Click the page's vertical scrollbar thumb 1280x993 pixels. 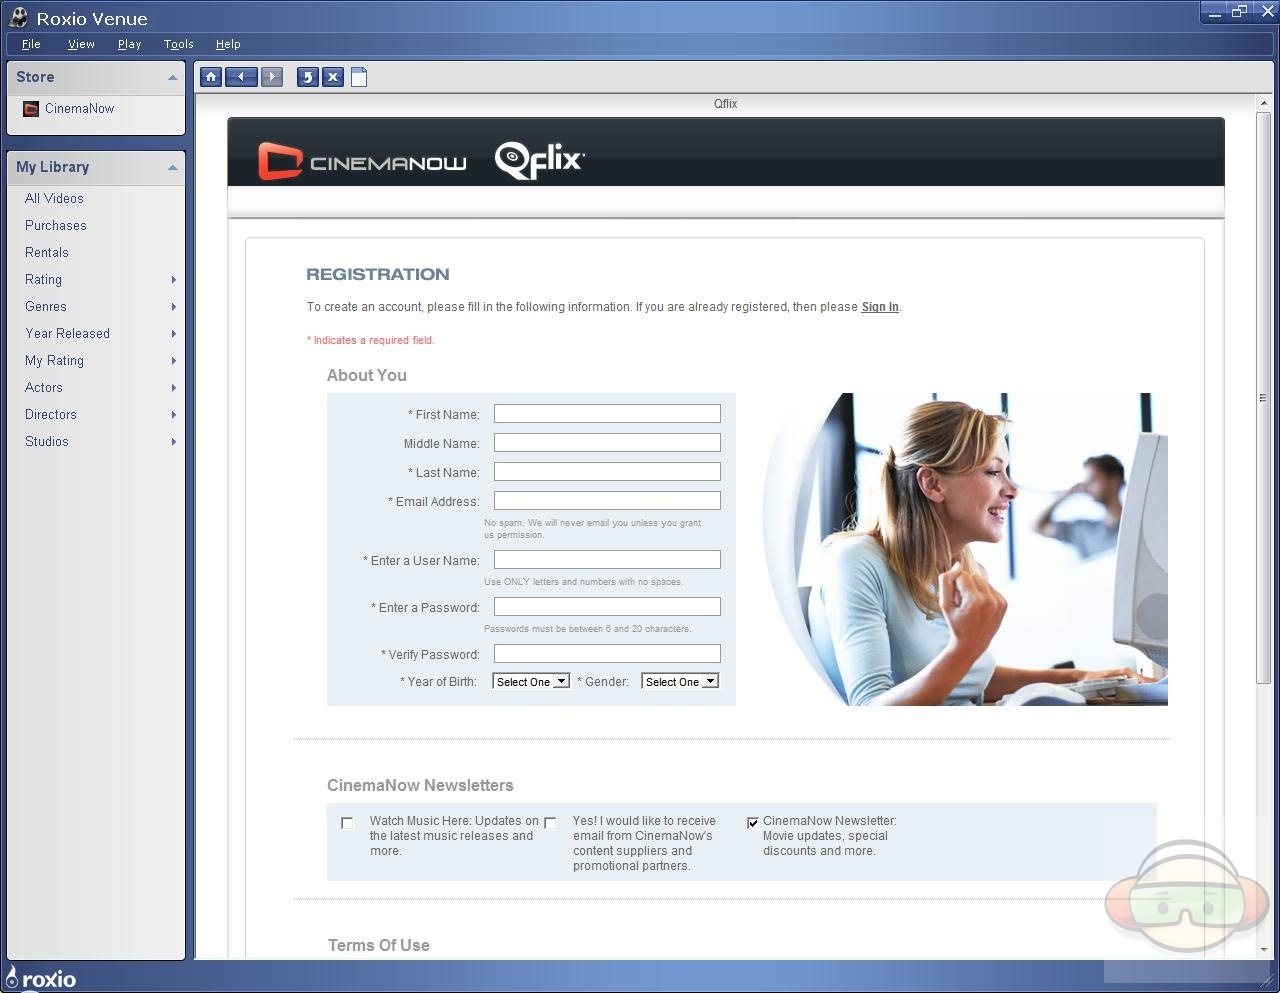click(x=1263, y=398)
